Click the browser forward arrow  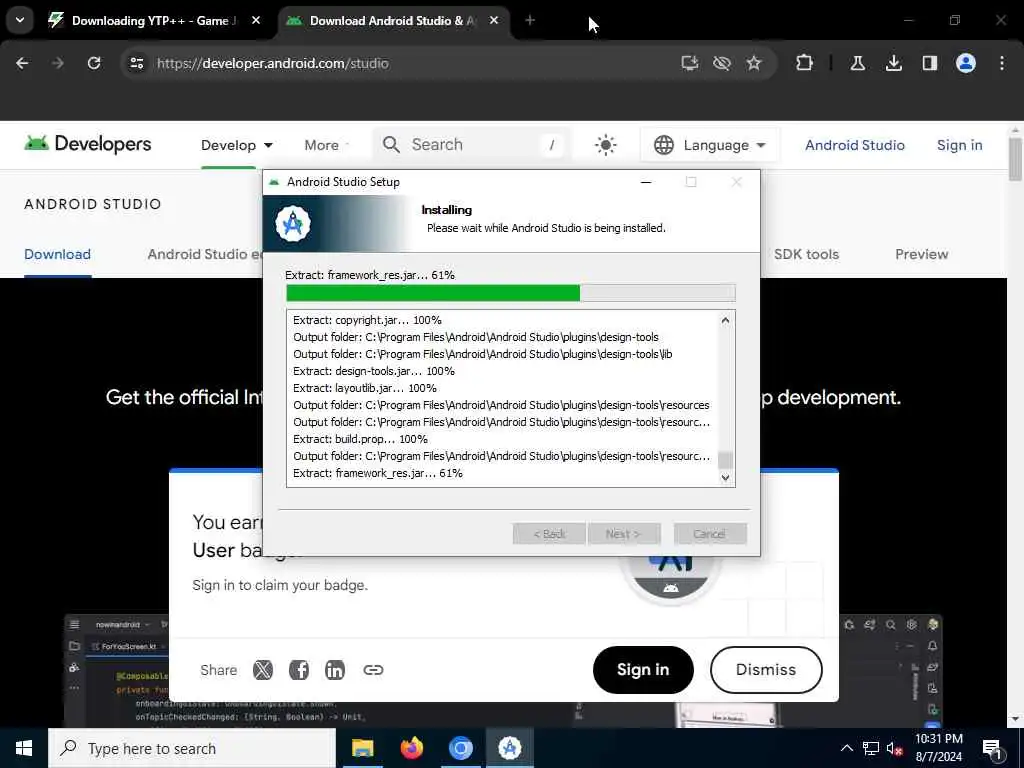point(57,63)
